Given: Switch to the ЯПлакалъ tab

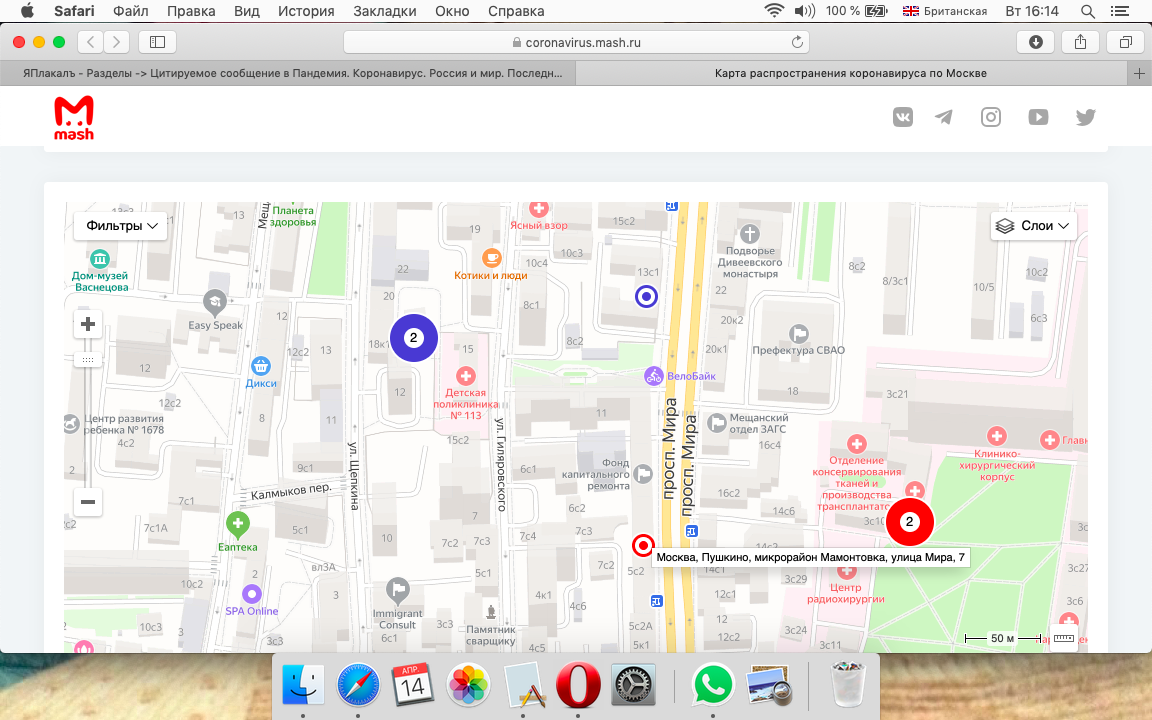Looking at the screenshot, I should (x=288, y=73).
